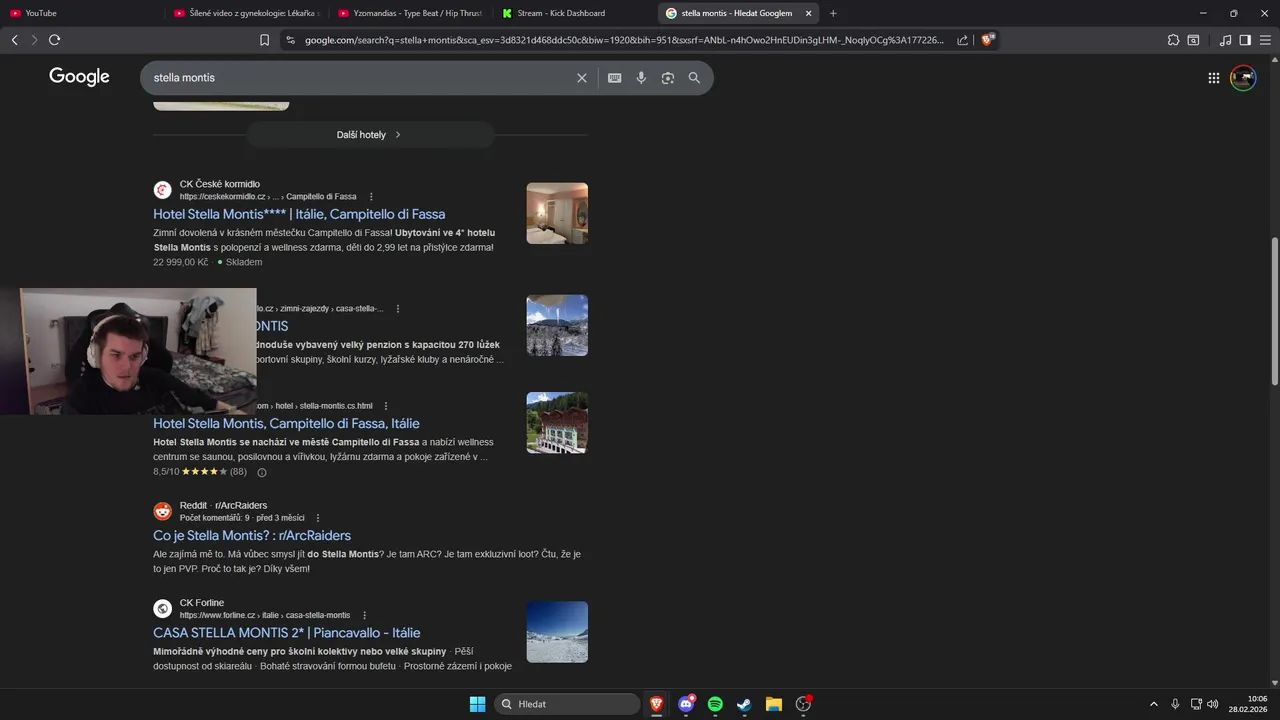1280x720 pixels.
Task: Open the taskbar microphone indicator
Action: [1175, 704]
